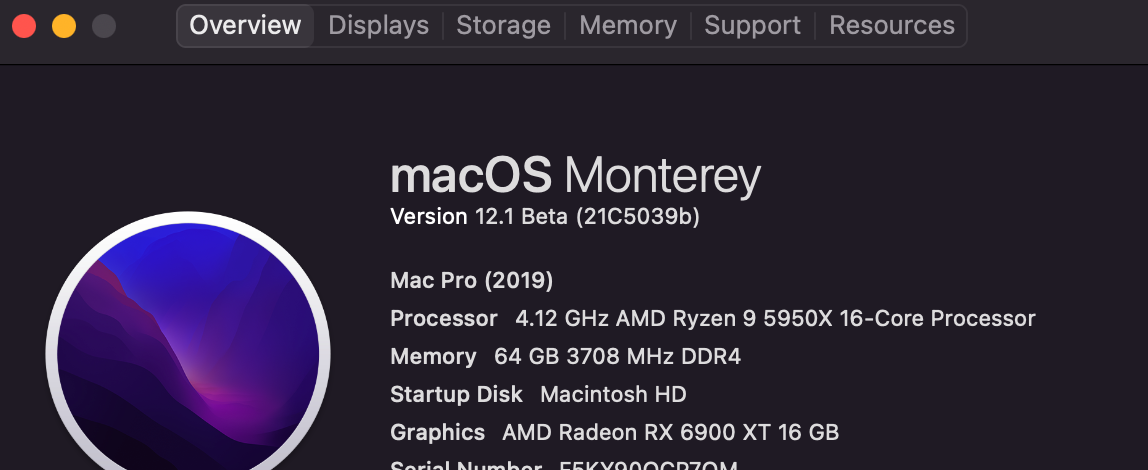The height and width of the screenshot is (470, 1148).
Task: Click the gray disabled zoom button
Action: tap(103, 26)
